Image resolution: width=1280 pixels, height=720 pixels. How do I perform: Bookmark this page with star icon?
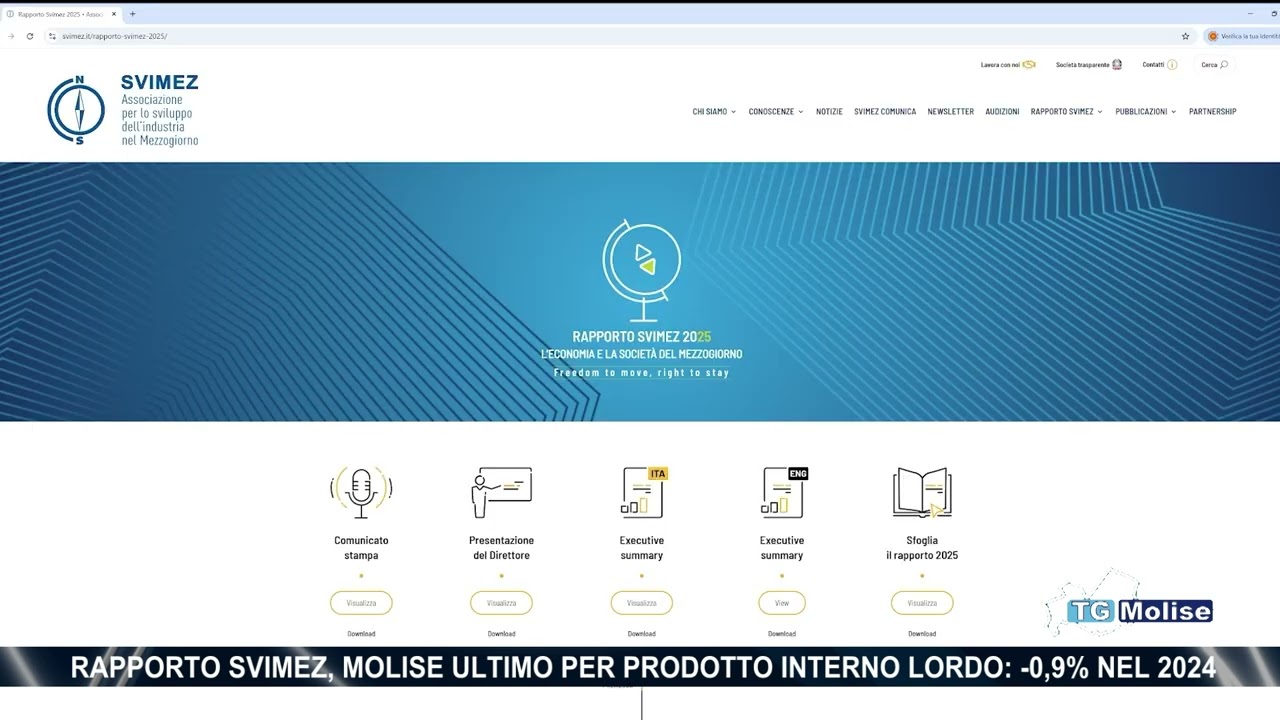click(x=1185, y=36)
